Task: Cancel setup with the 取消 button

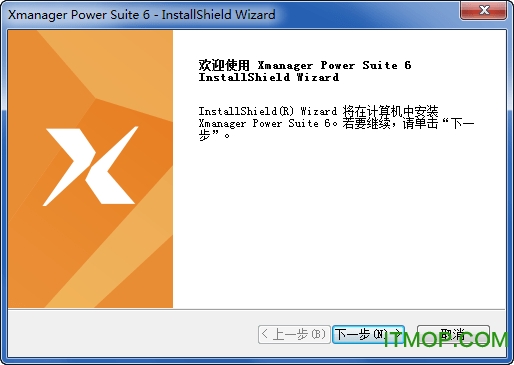Action: point(453,334)
